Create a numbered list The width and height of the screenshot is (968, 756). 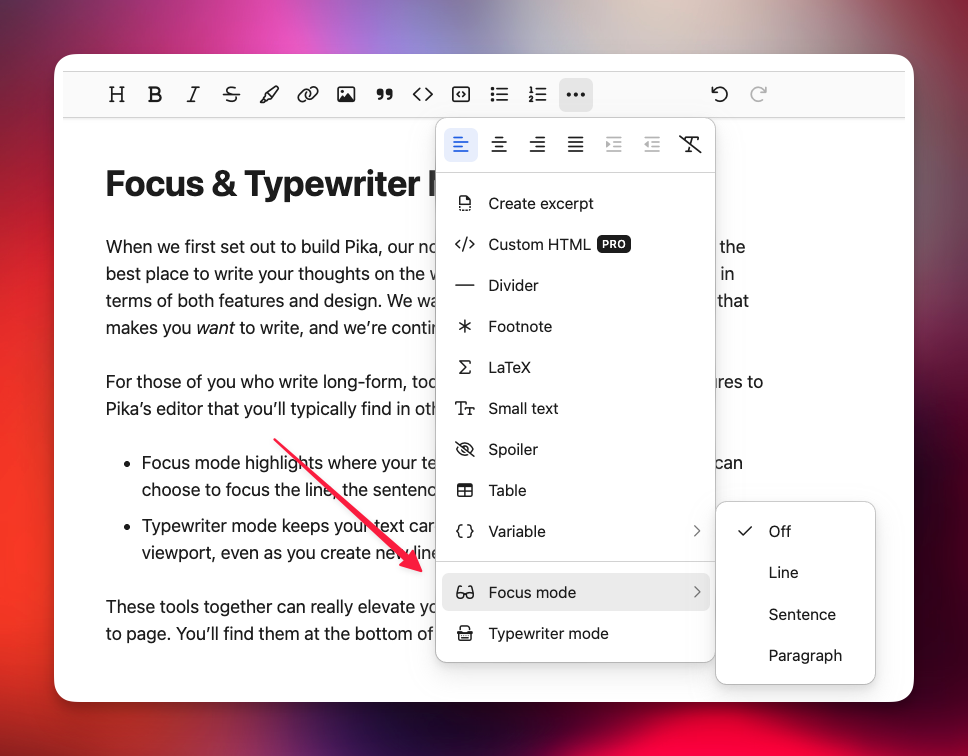pos(537,94)
